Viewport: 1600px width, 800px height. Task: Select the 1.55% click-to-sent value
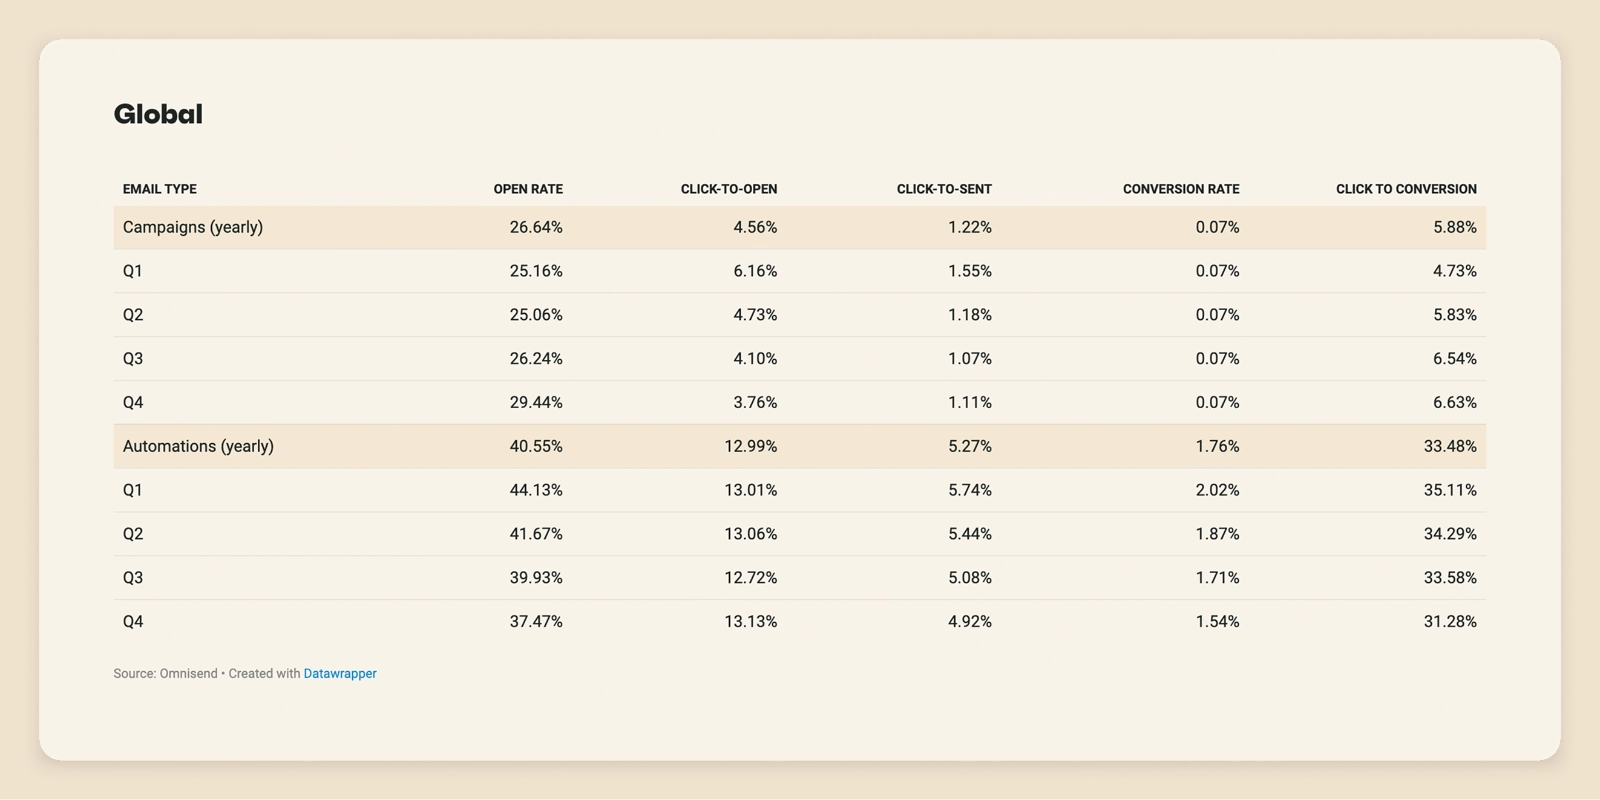(x=970, y=271)
